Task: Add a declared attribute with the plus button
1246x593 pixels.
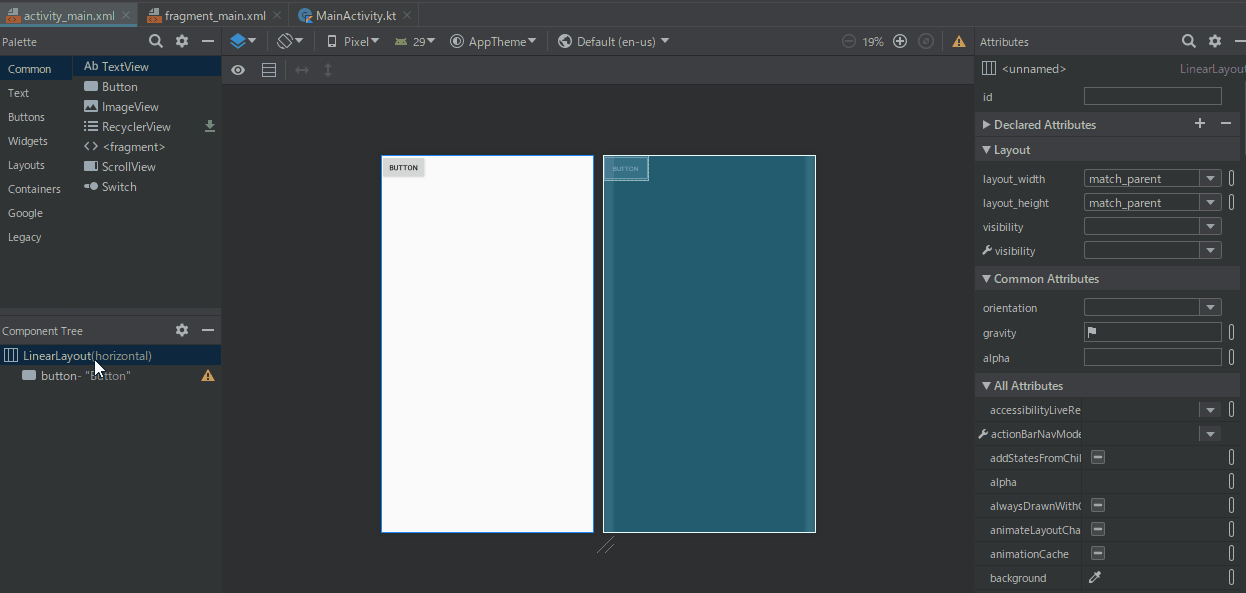Action: point(1200,123)
